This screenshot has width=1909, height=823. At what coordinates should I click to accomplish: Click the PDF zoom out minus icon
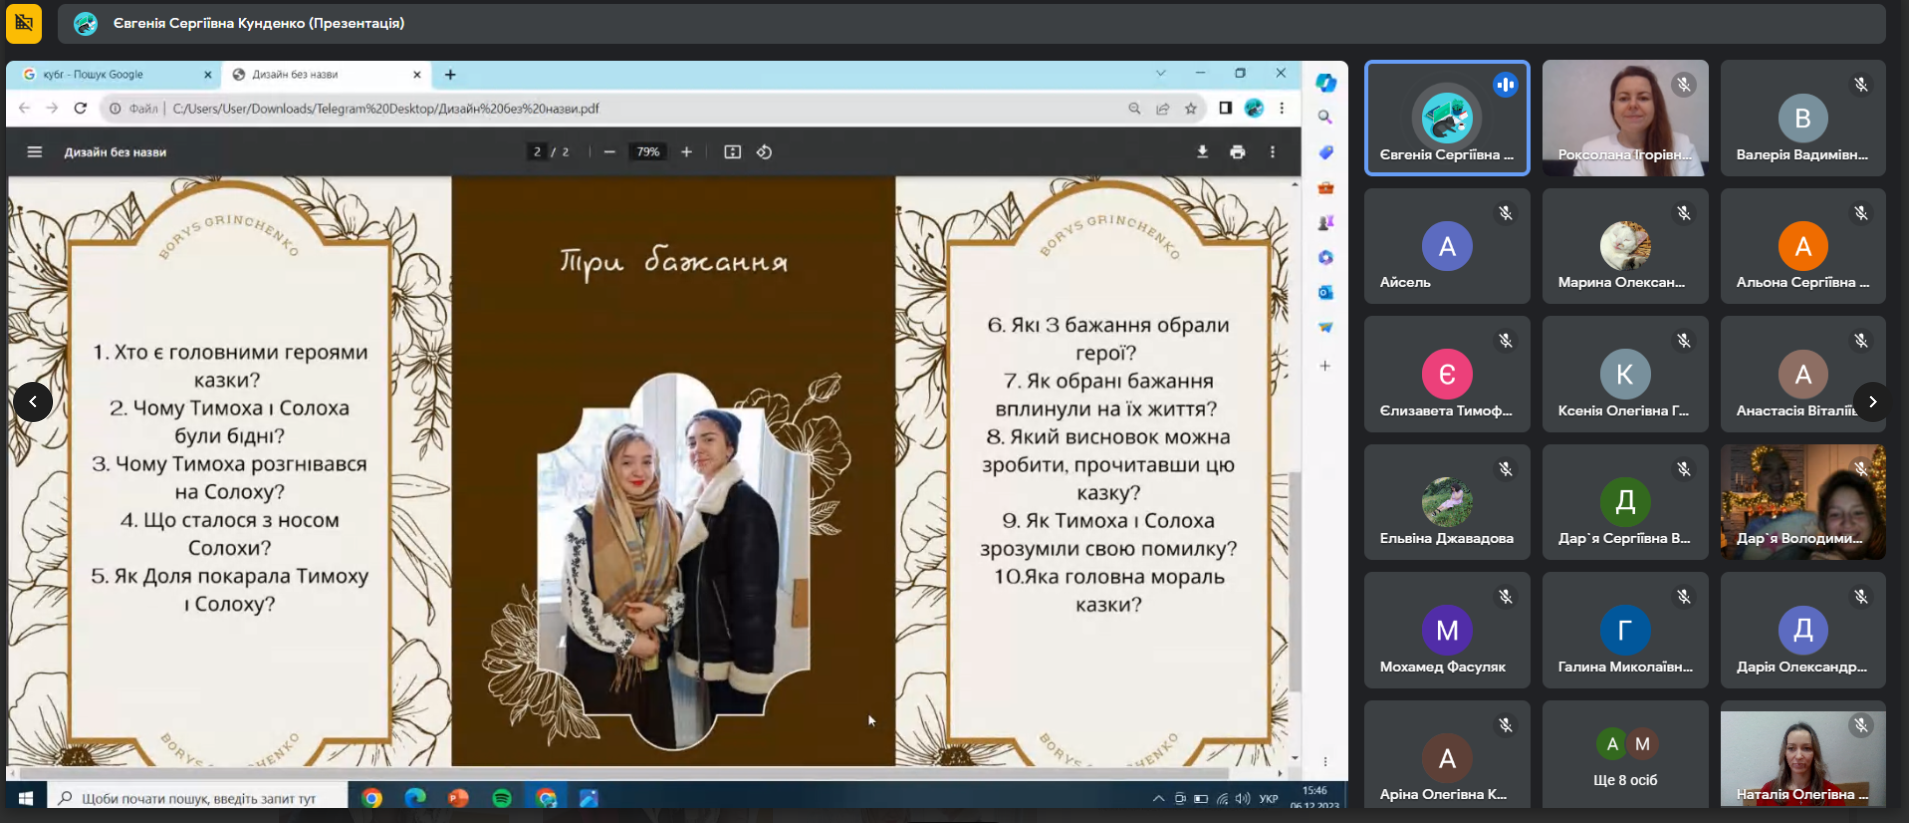click(609, 152)
